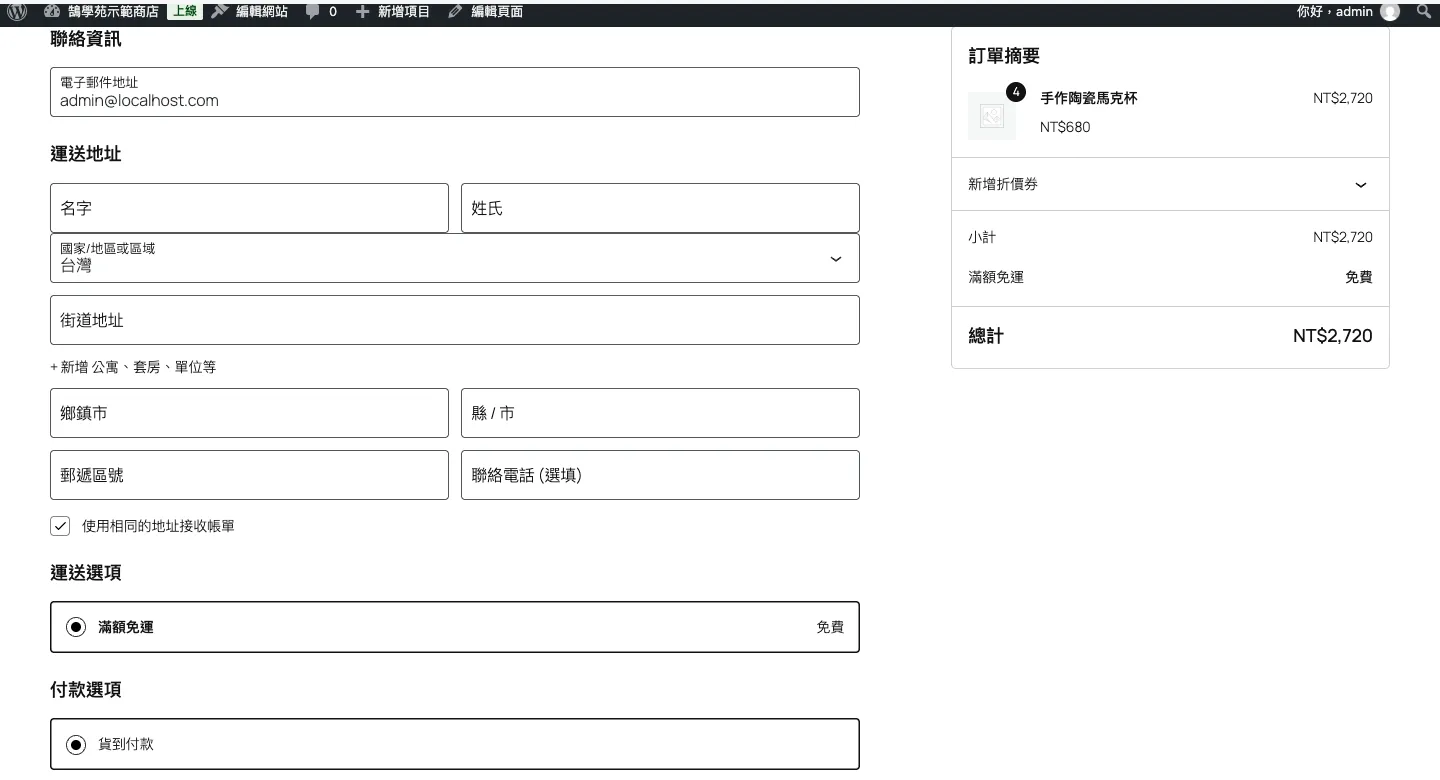Open the 國家/地區或區域 dropdown

point(455,258)
